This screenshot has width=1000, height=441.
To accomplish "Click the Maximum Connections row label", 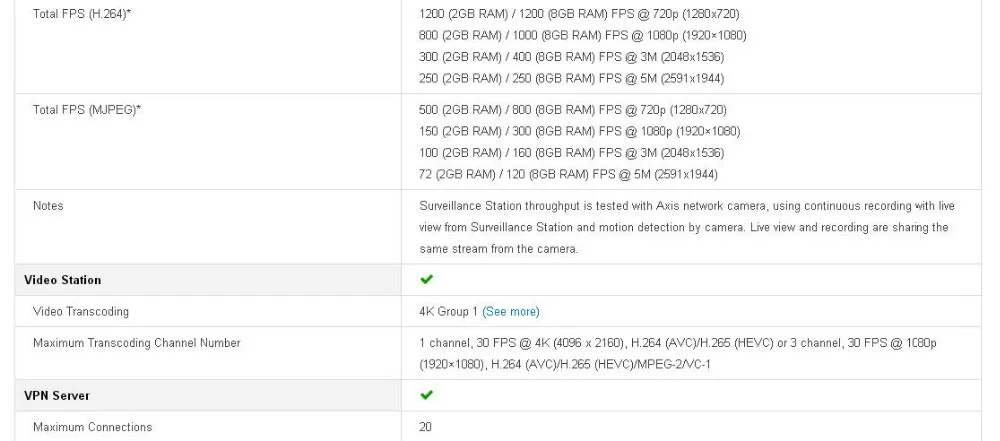I will coord(92,427).
